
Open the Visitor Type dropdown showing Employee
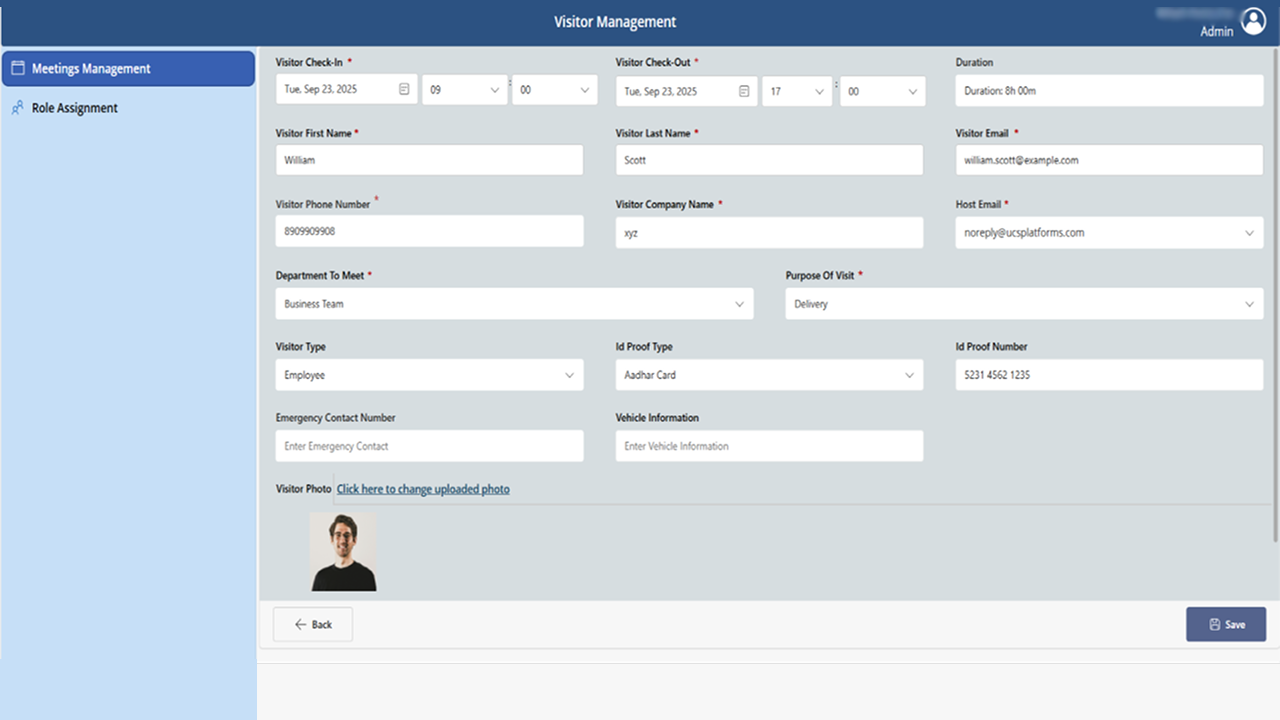(570, 374)
